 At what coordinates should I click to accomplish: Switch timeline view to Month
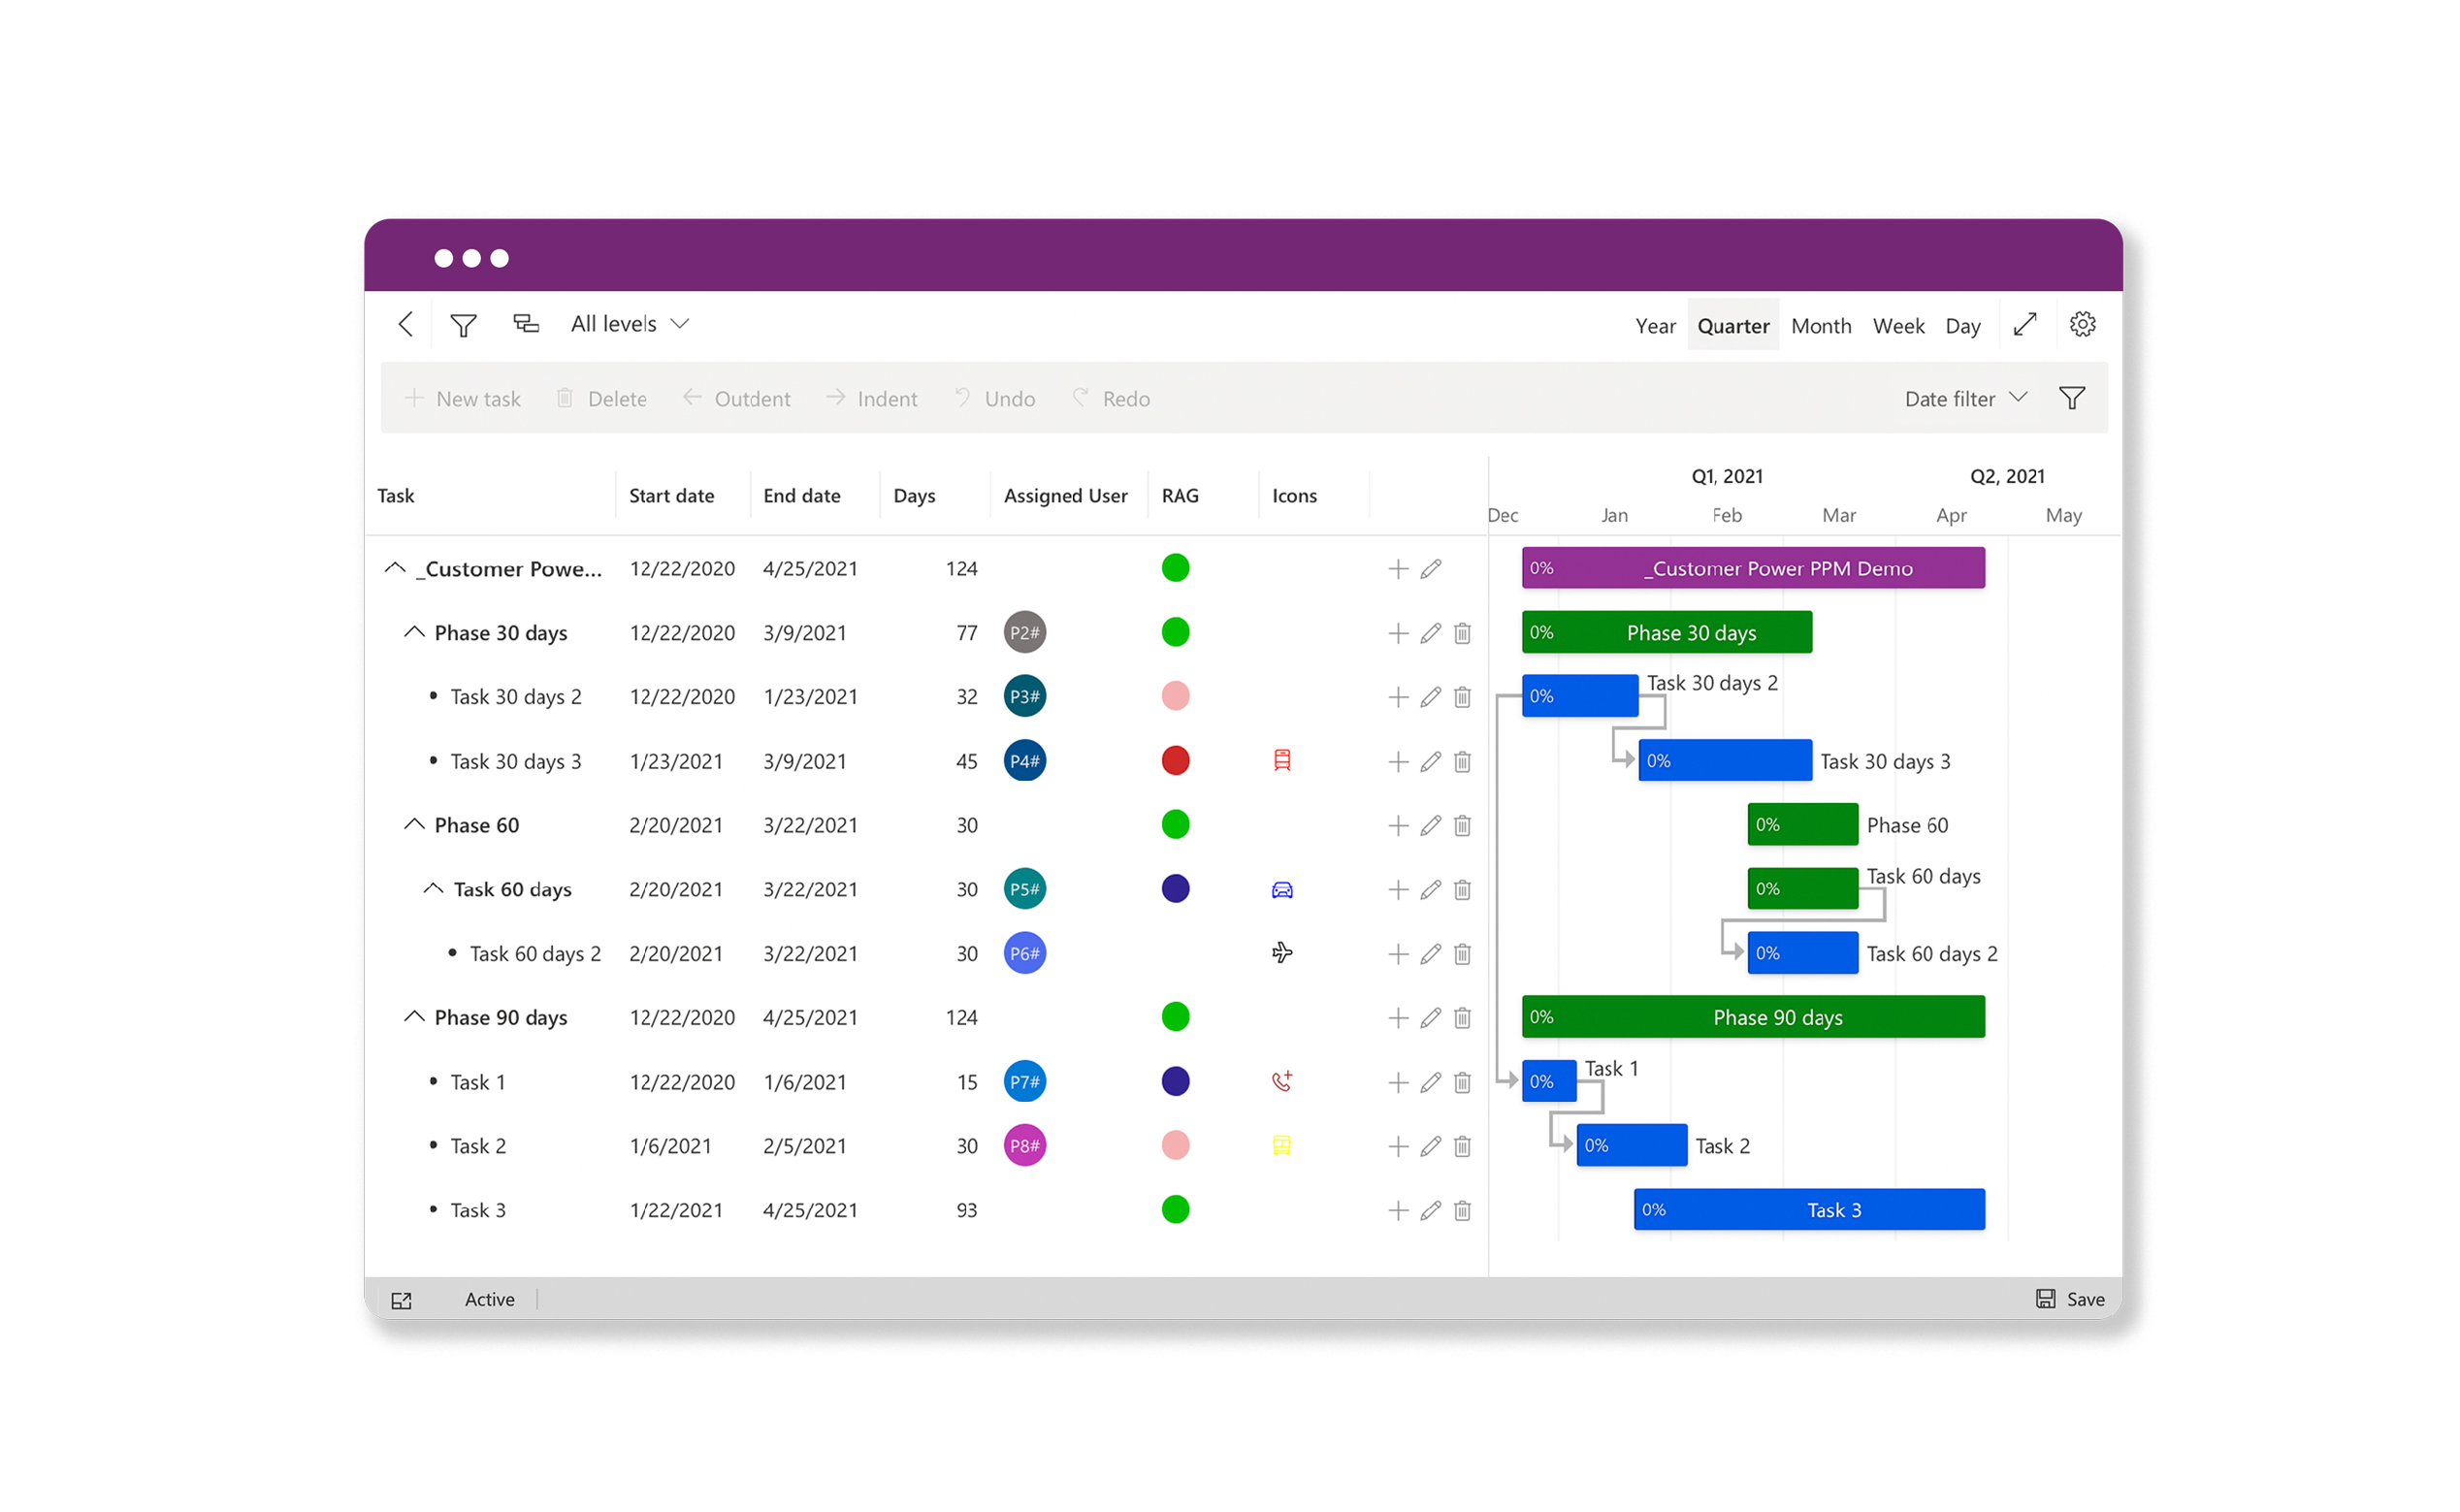tap(1820, 326)
